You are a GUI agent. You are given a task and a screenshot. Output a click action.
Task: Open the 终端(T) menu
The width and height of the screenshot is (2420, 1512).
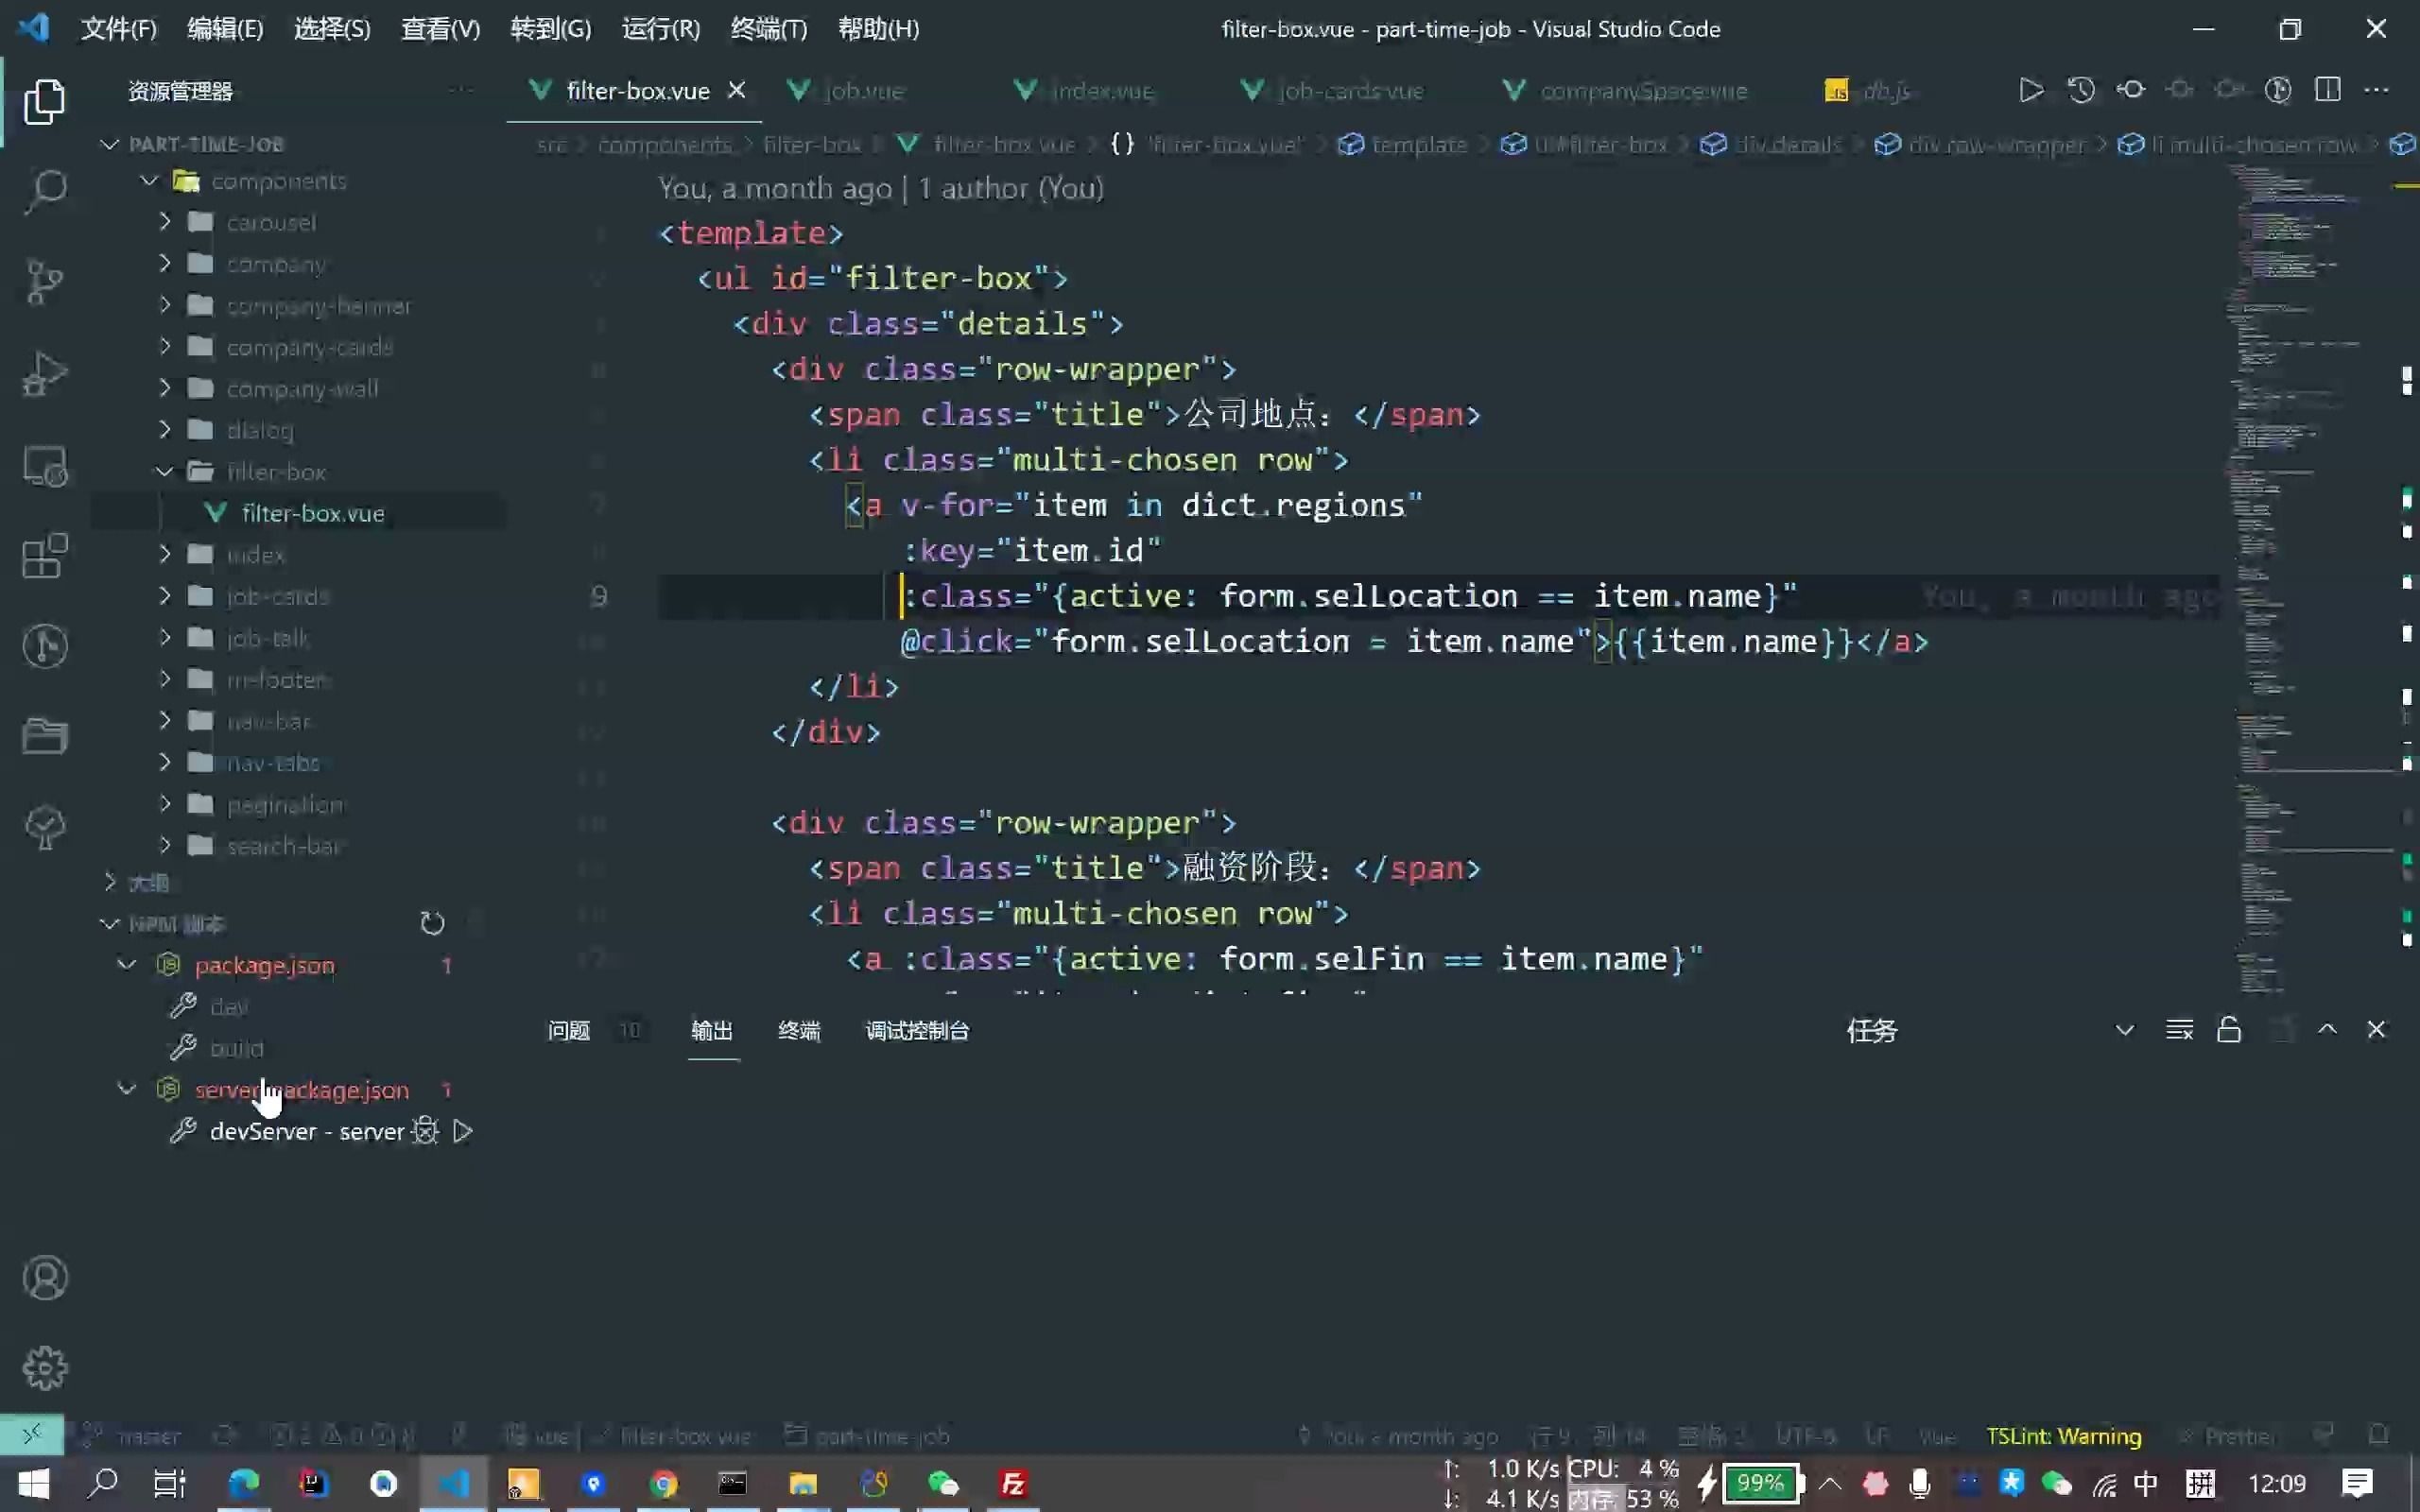click(x=768, y=29)
